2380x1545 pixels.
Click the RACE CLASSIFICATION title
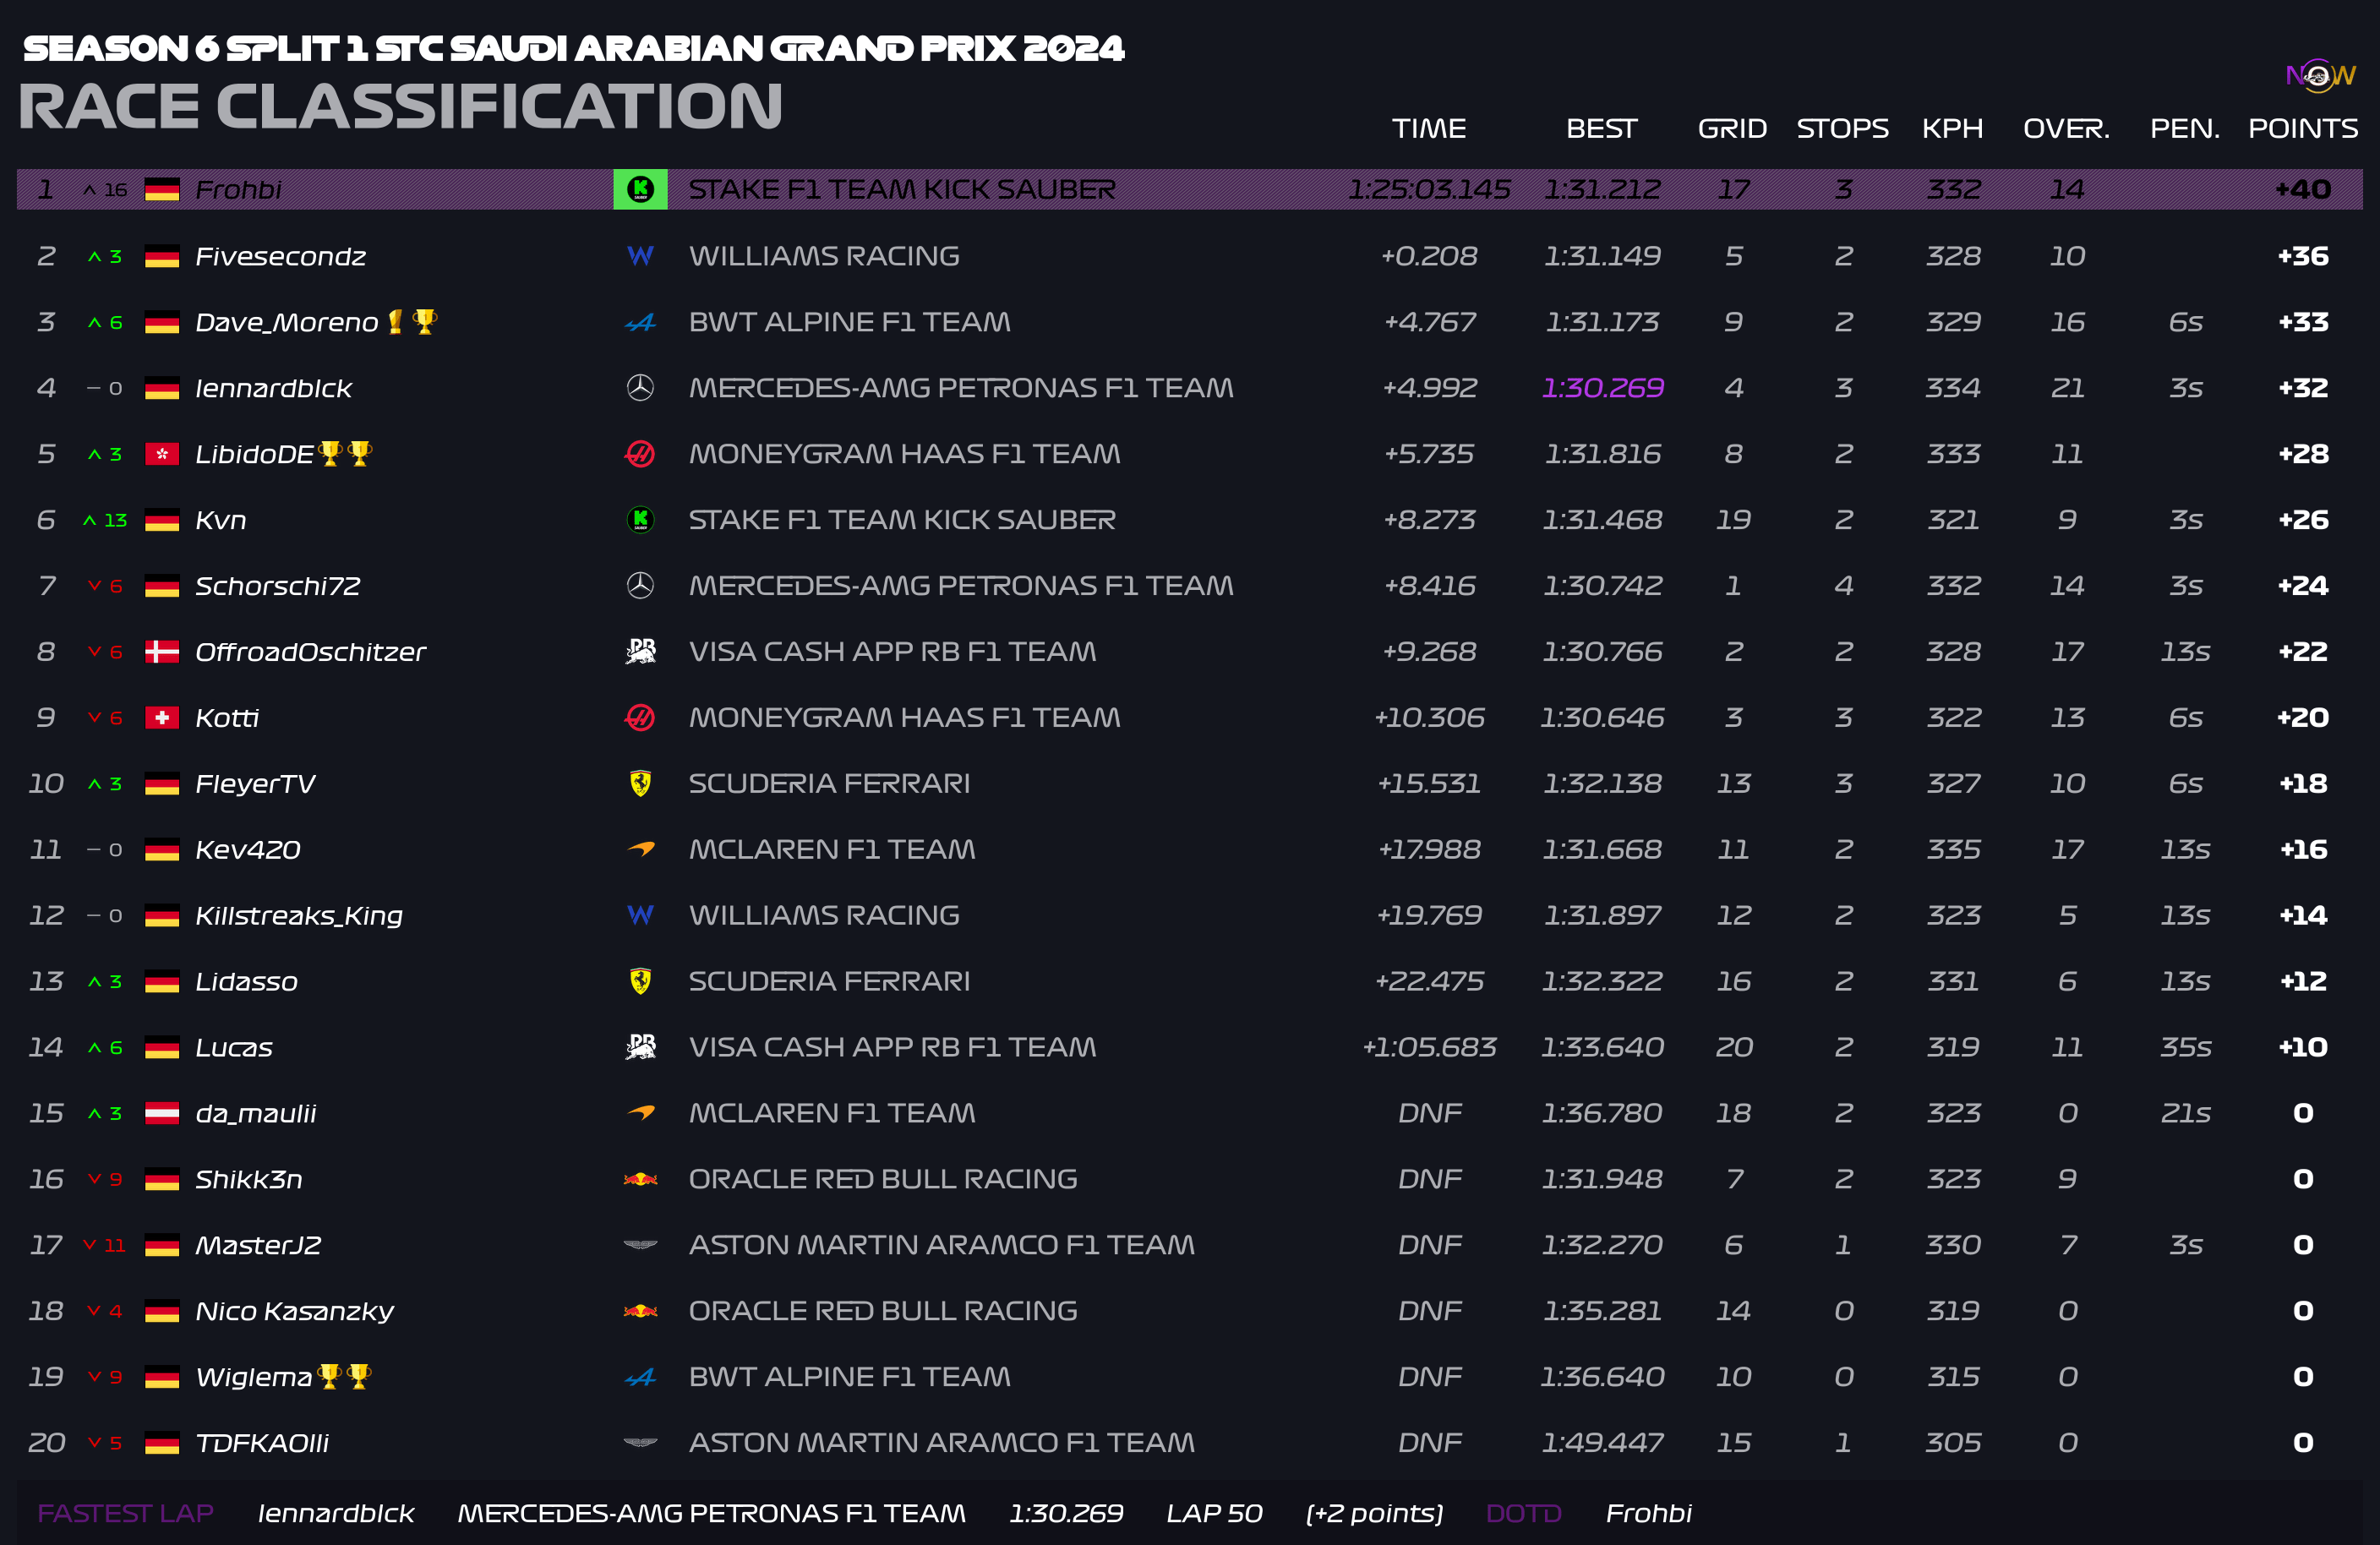pyautogui.click(x=400, y=106)
